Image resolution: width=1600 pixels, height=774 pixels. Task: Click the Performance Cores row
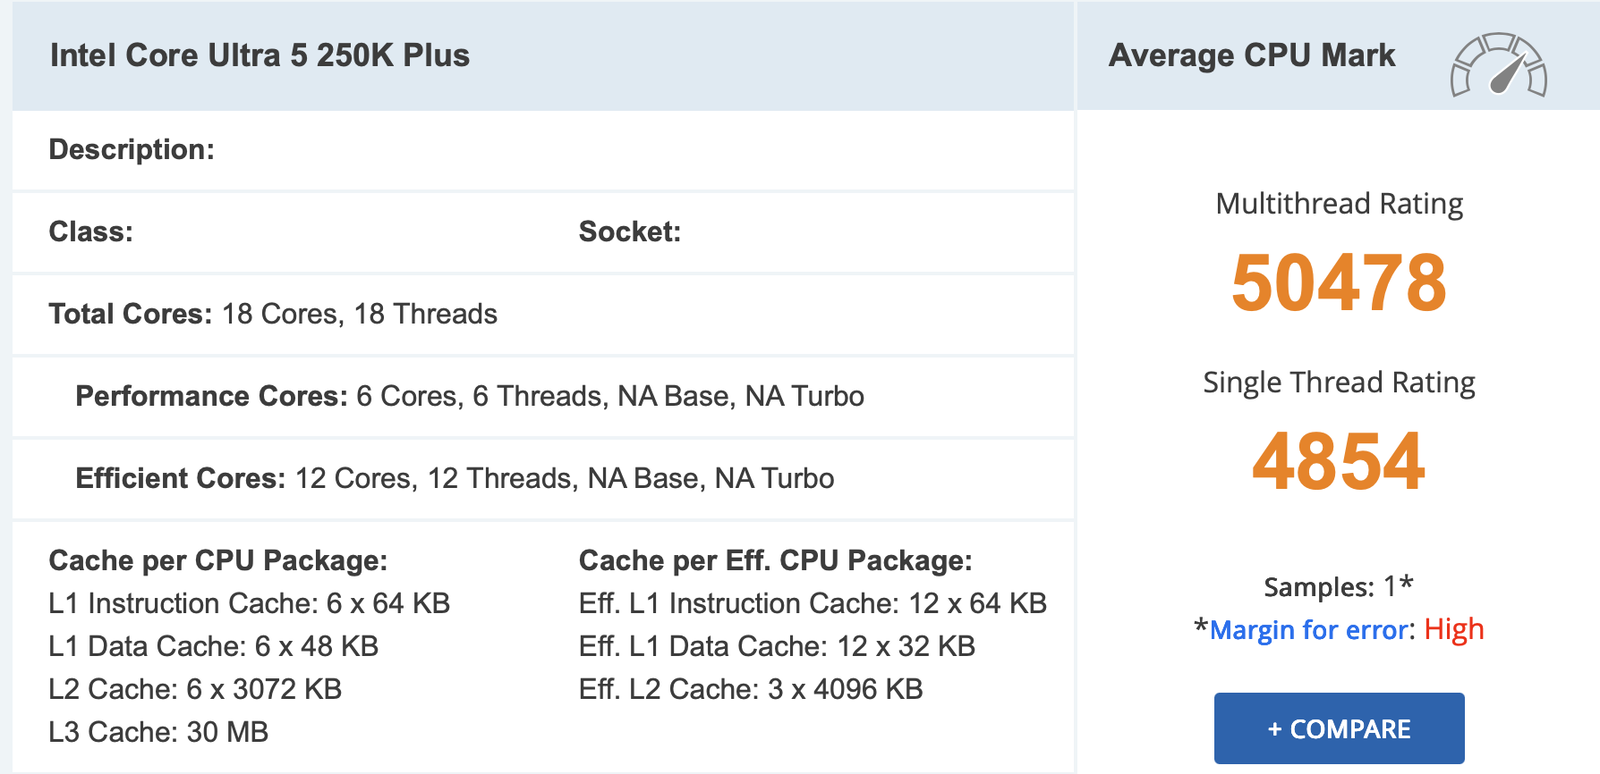tap(469, 396)
